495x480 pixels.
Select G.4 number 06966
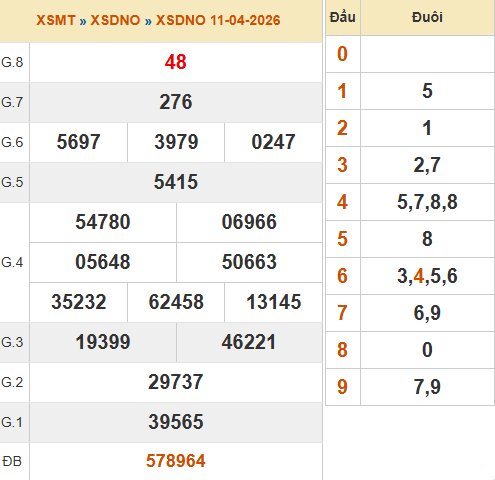[249, 222]
